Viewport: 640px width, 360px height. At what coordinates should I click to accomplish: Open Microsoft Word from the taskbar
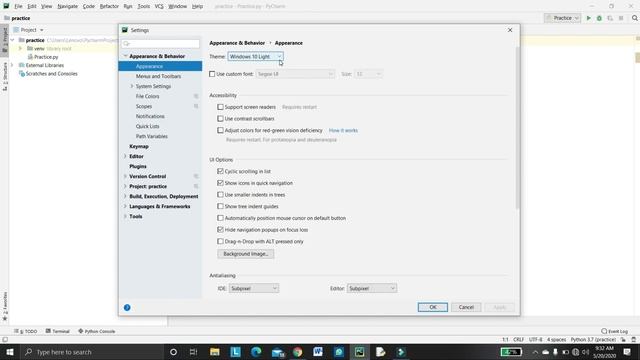[318, 352]
